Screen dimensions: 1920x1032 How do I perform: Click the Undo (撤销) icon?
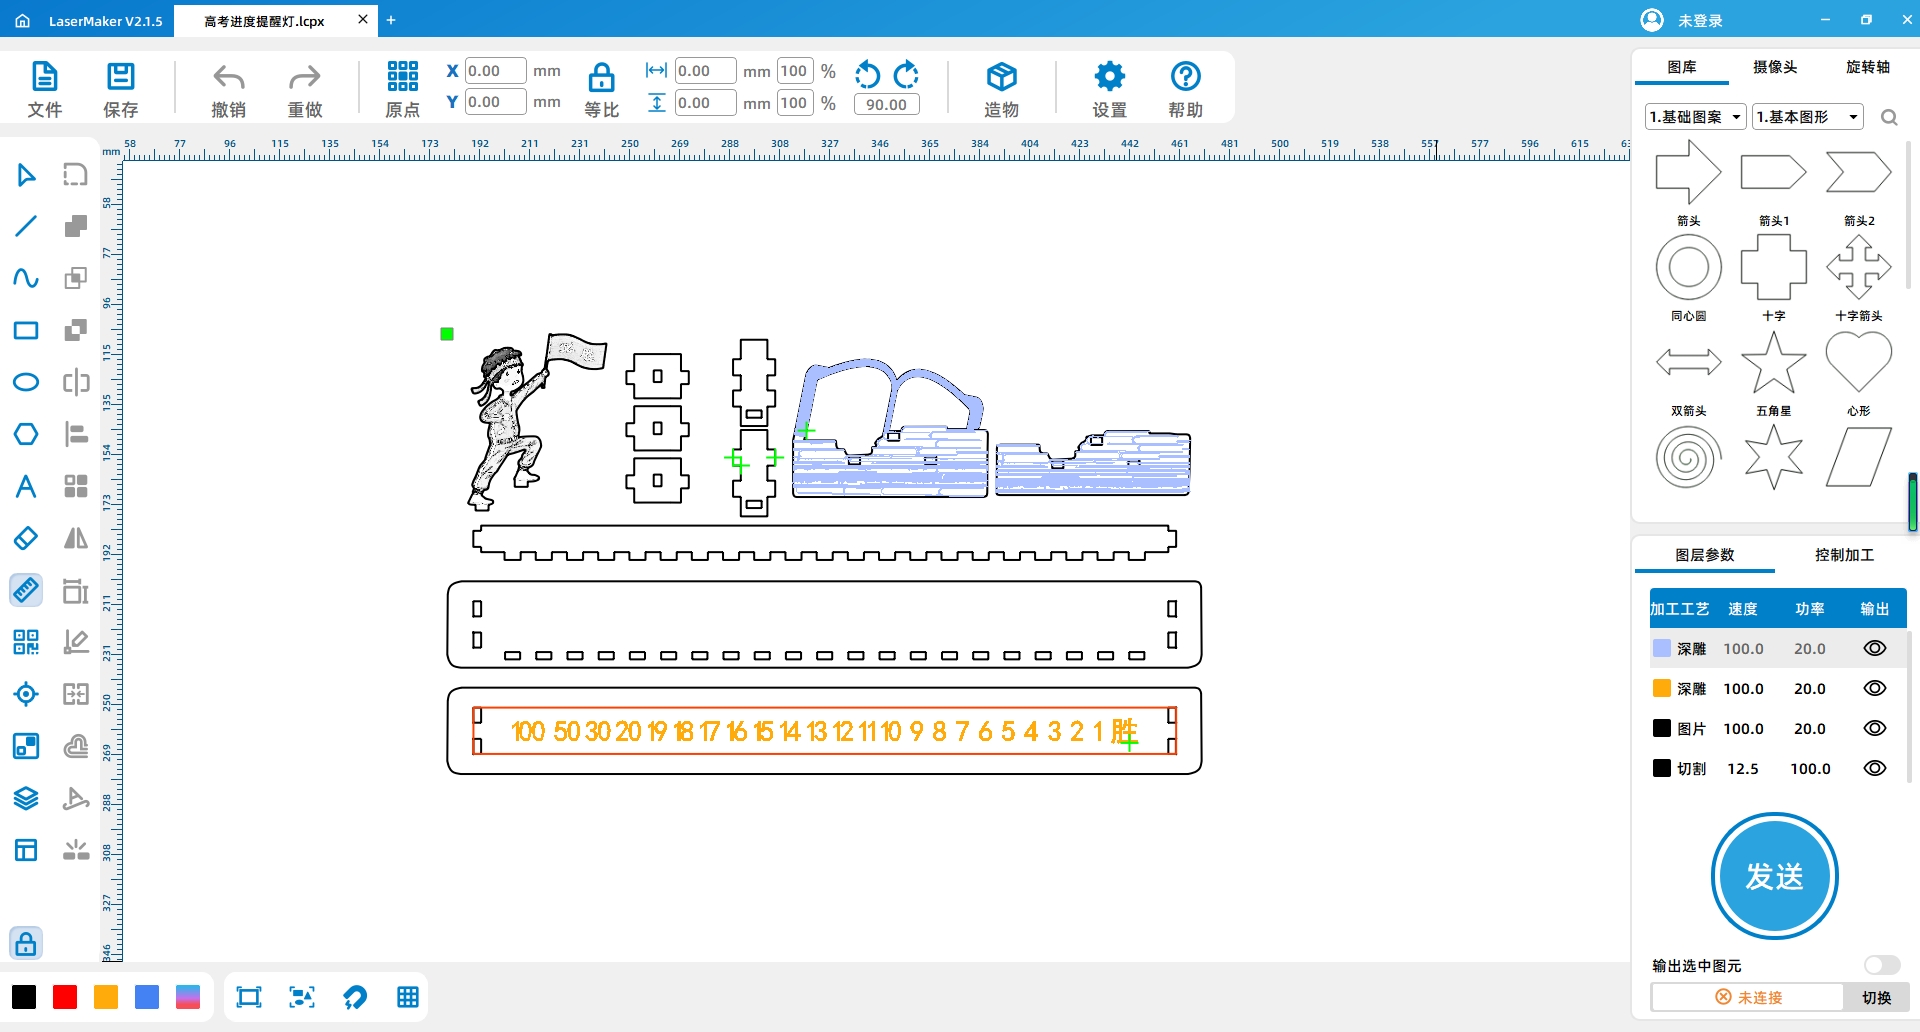click(228, 78)
